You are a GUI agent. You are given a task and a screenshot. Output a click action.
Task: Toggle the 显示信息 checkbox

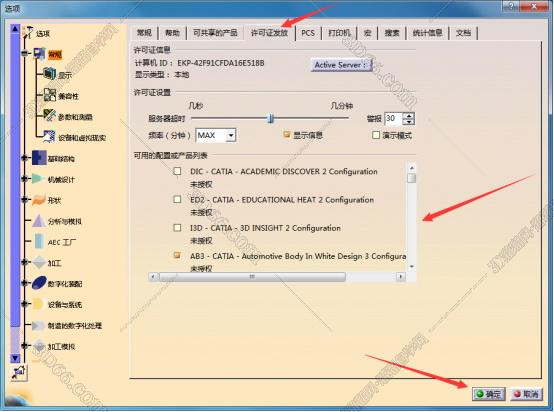[x=287, y=135]
